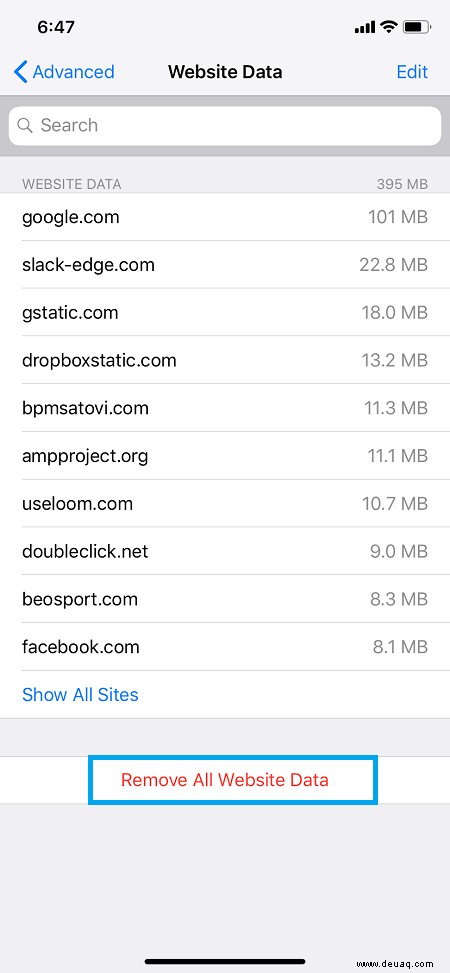Select the facebook.com entry
Viewport: 450px width, 973px height.
coord(225,647)
